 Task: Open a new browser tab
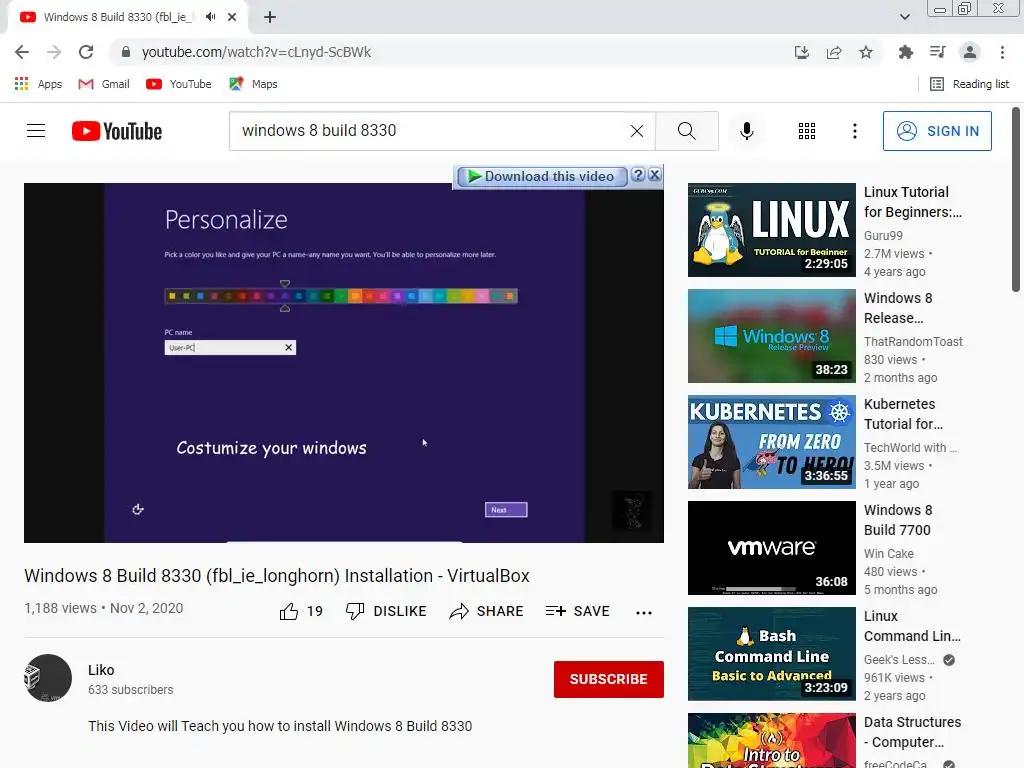pyautogui.click(x=270, y=17)
